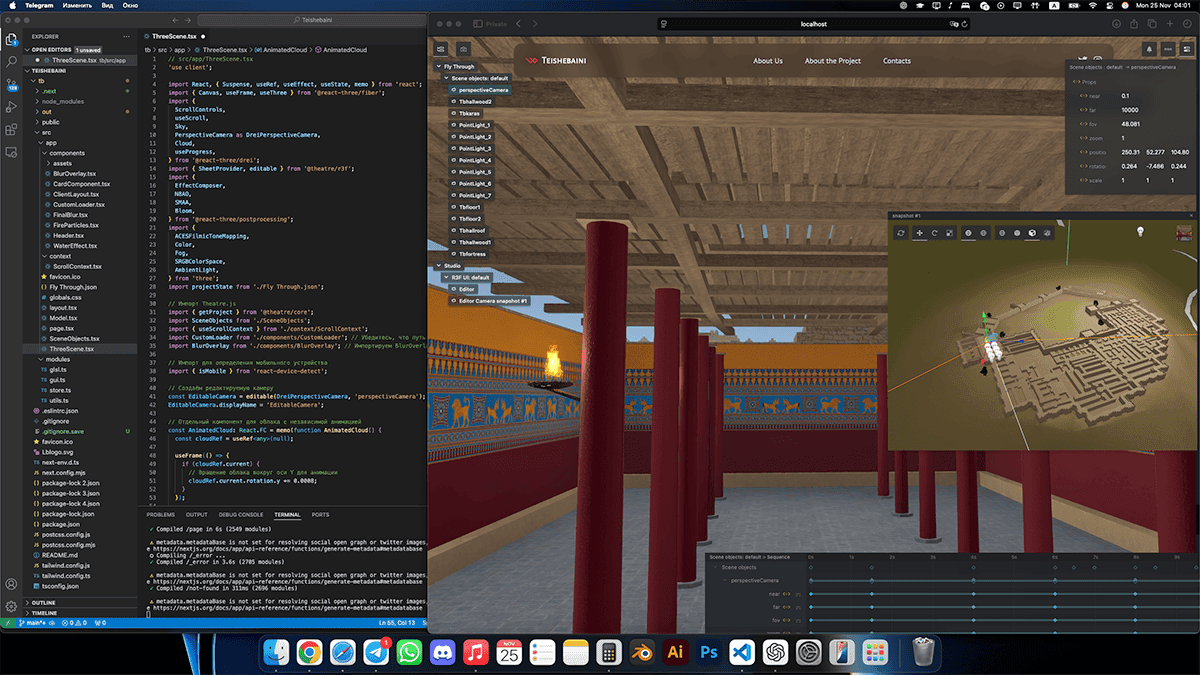Click the Contacts link in site header
1200x675 pixels.
click(896, 61)
